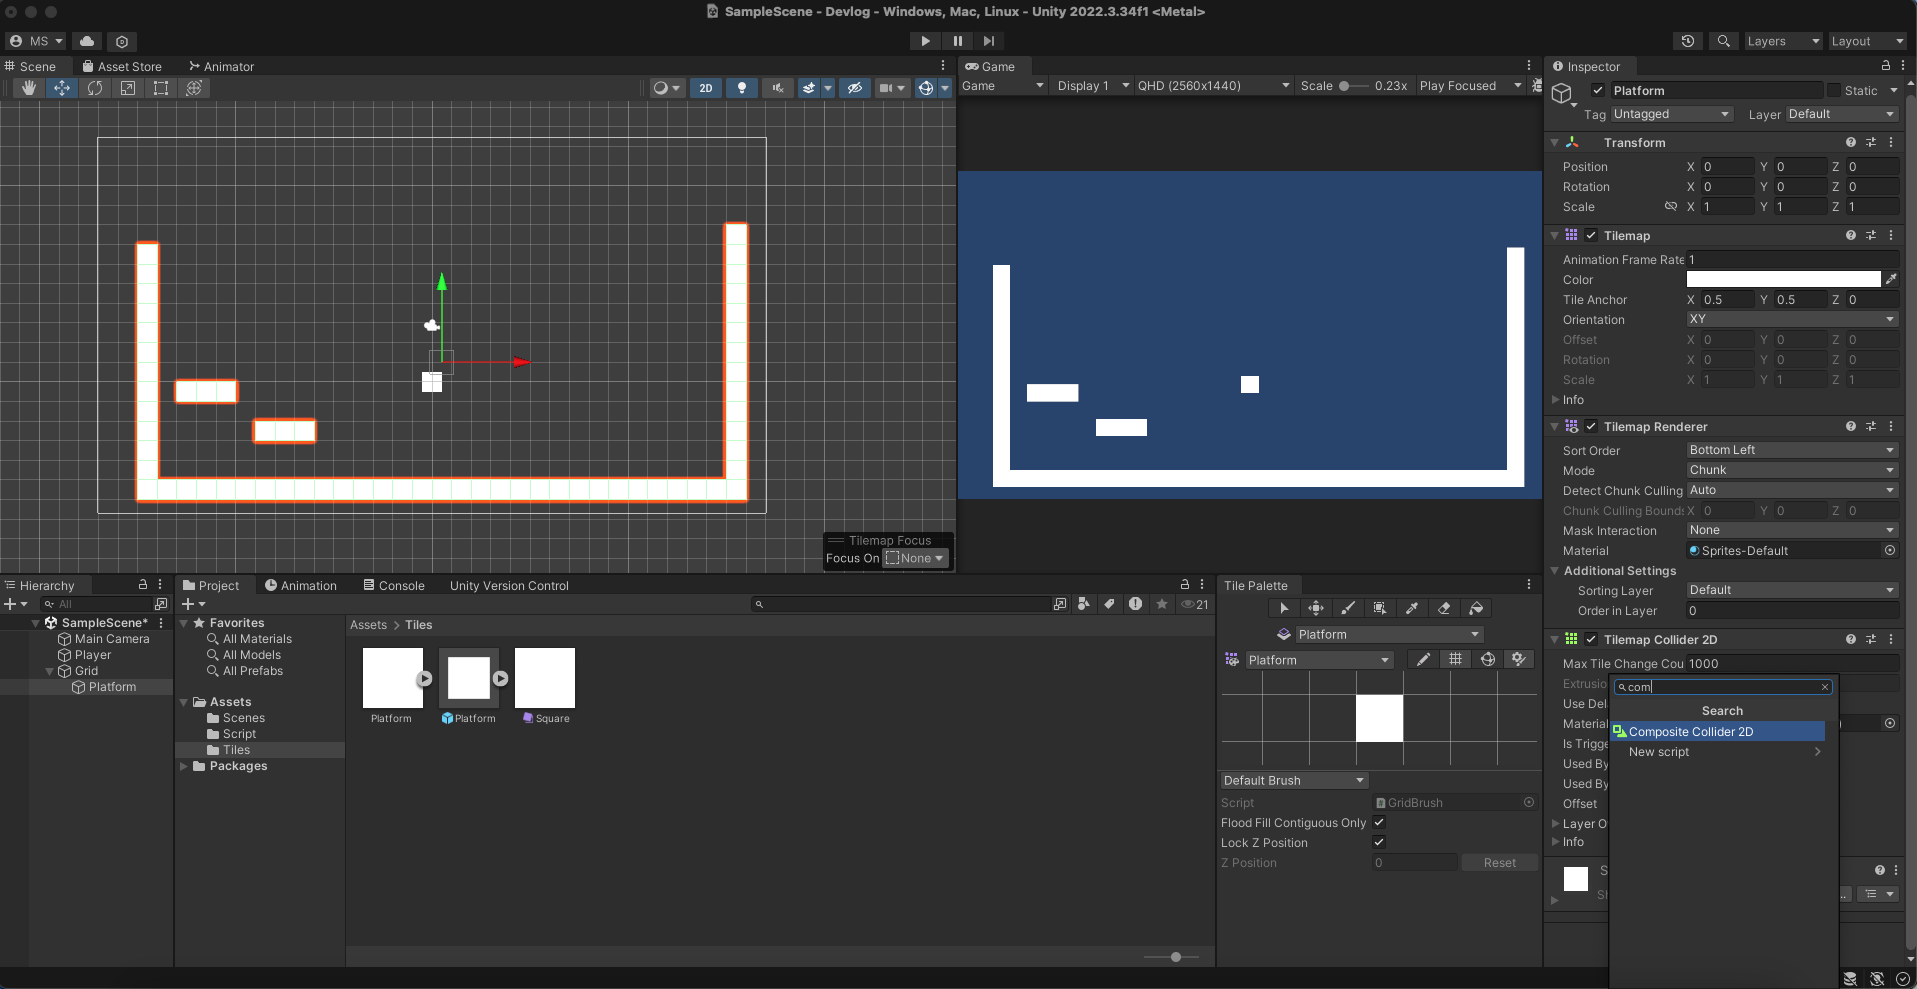The height and width of the screenshot is (989, 1917).
Task: Collapse the Grid object in Hierarchy
Action: pos(50,671)
